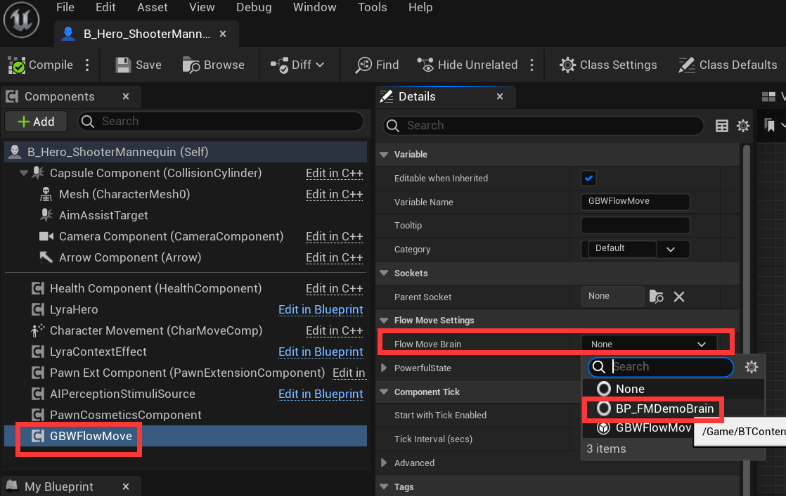The width and height of the screenshot is (786, 496).
Task: Open Class Defaults
Action: pyautogui.click(x=728, y=65)
